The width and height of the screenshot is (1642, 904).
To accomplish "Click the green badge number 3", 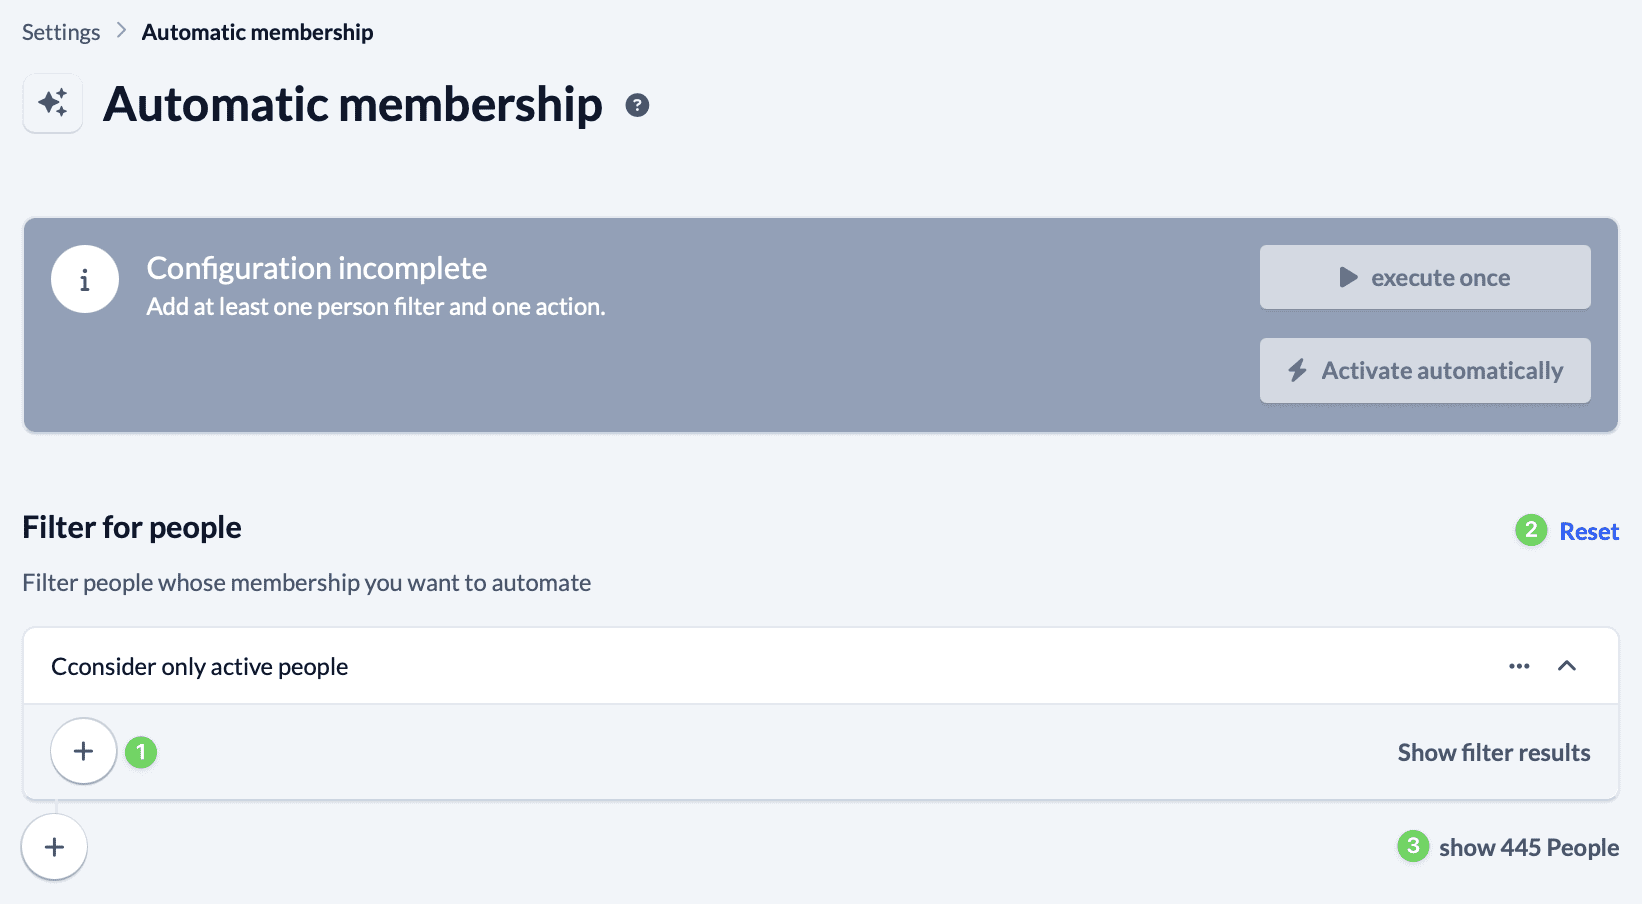I will 1412,846.
